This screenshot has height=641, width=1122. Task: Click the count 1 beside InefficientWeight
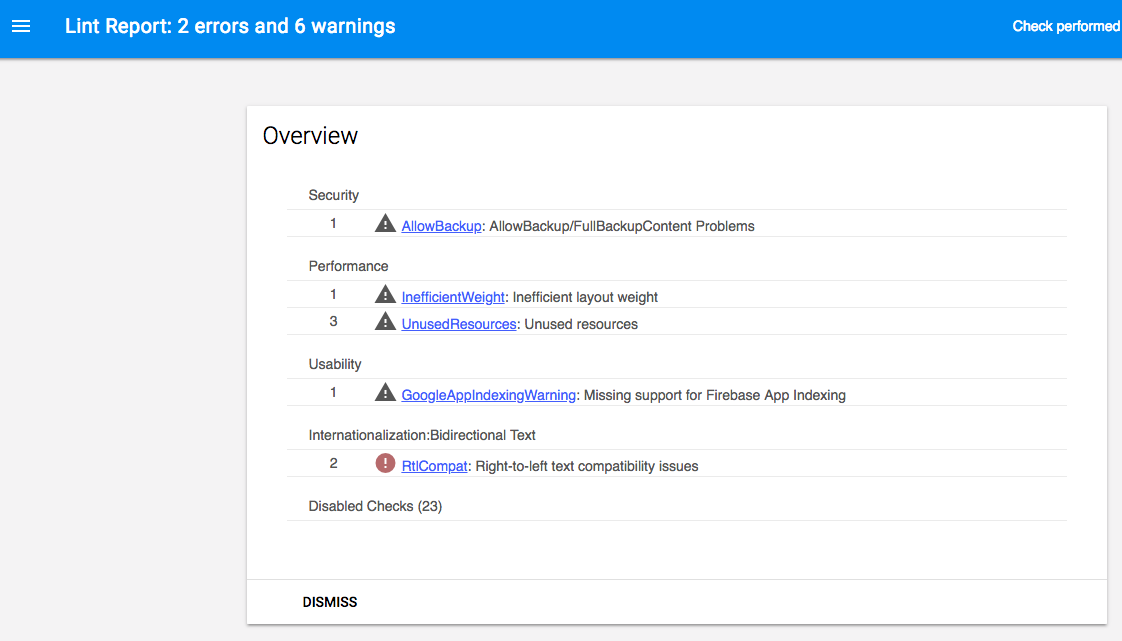tap(333, 294)
